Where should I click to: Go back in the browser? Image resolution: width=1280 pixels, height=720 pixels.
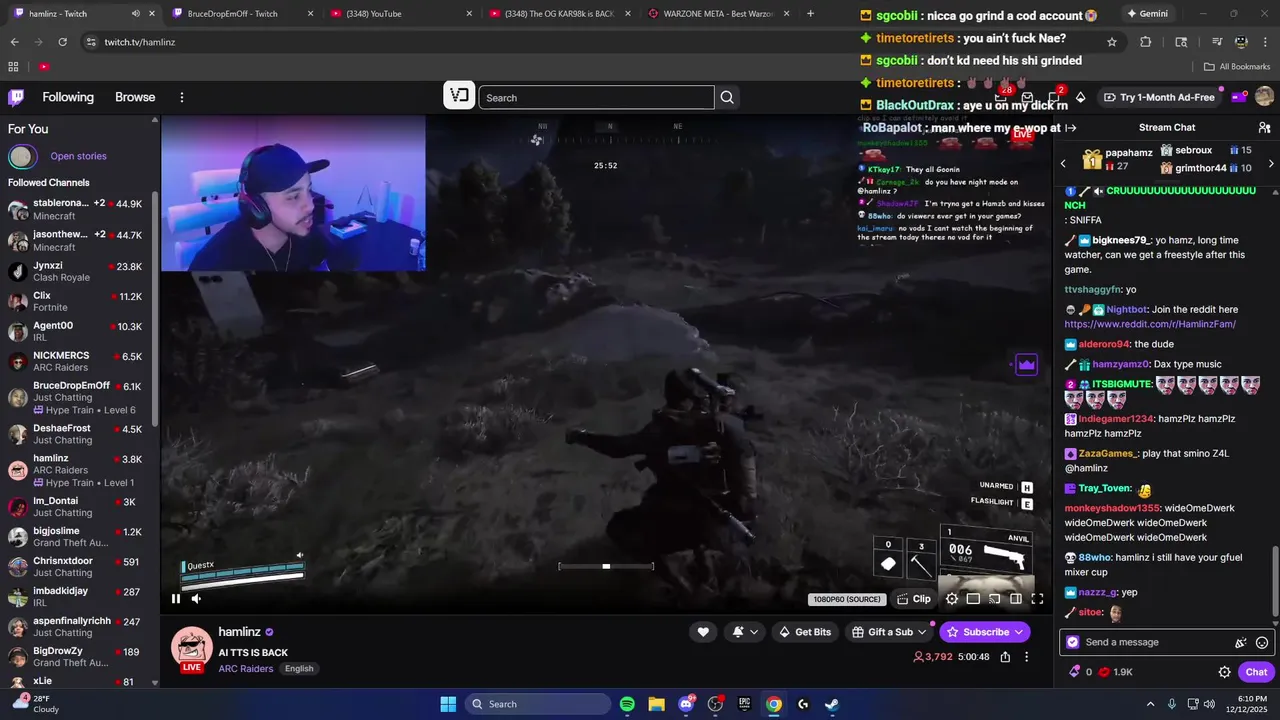15,42
